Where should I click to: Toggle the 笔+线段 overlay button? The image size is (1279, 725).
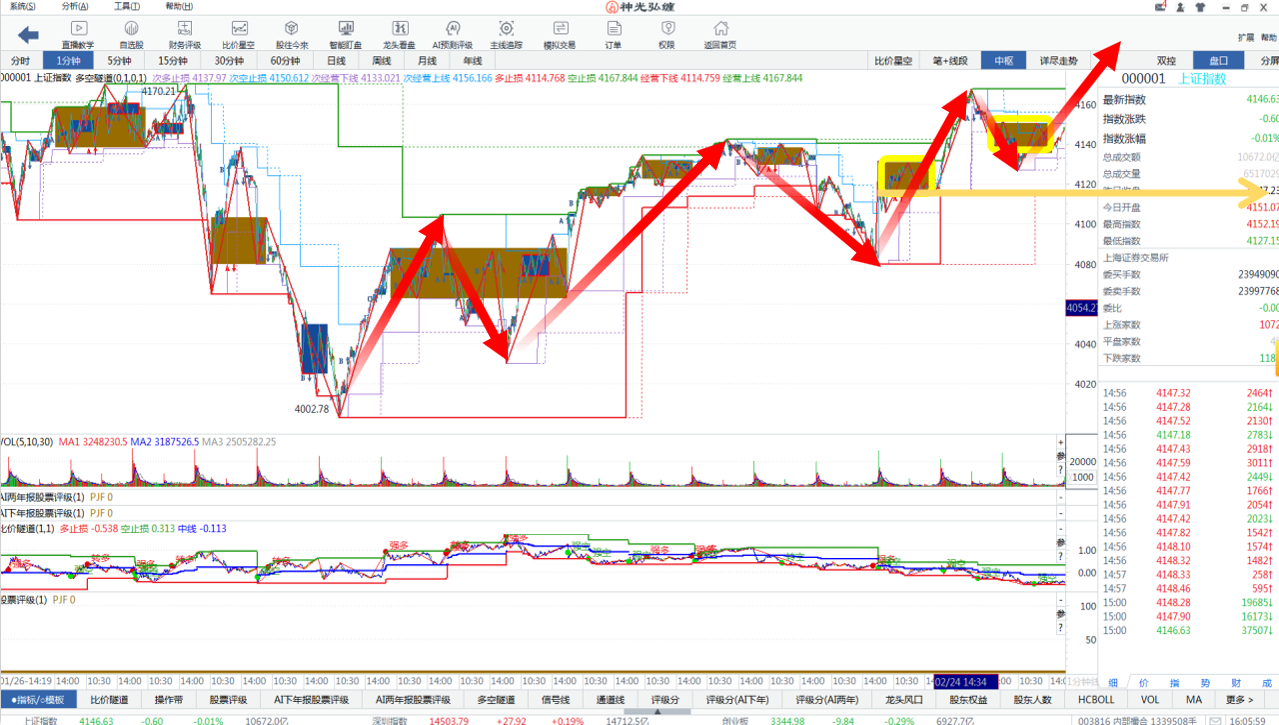pos(949,61)
